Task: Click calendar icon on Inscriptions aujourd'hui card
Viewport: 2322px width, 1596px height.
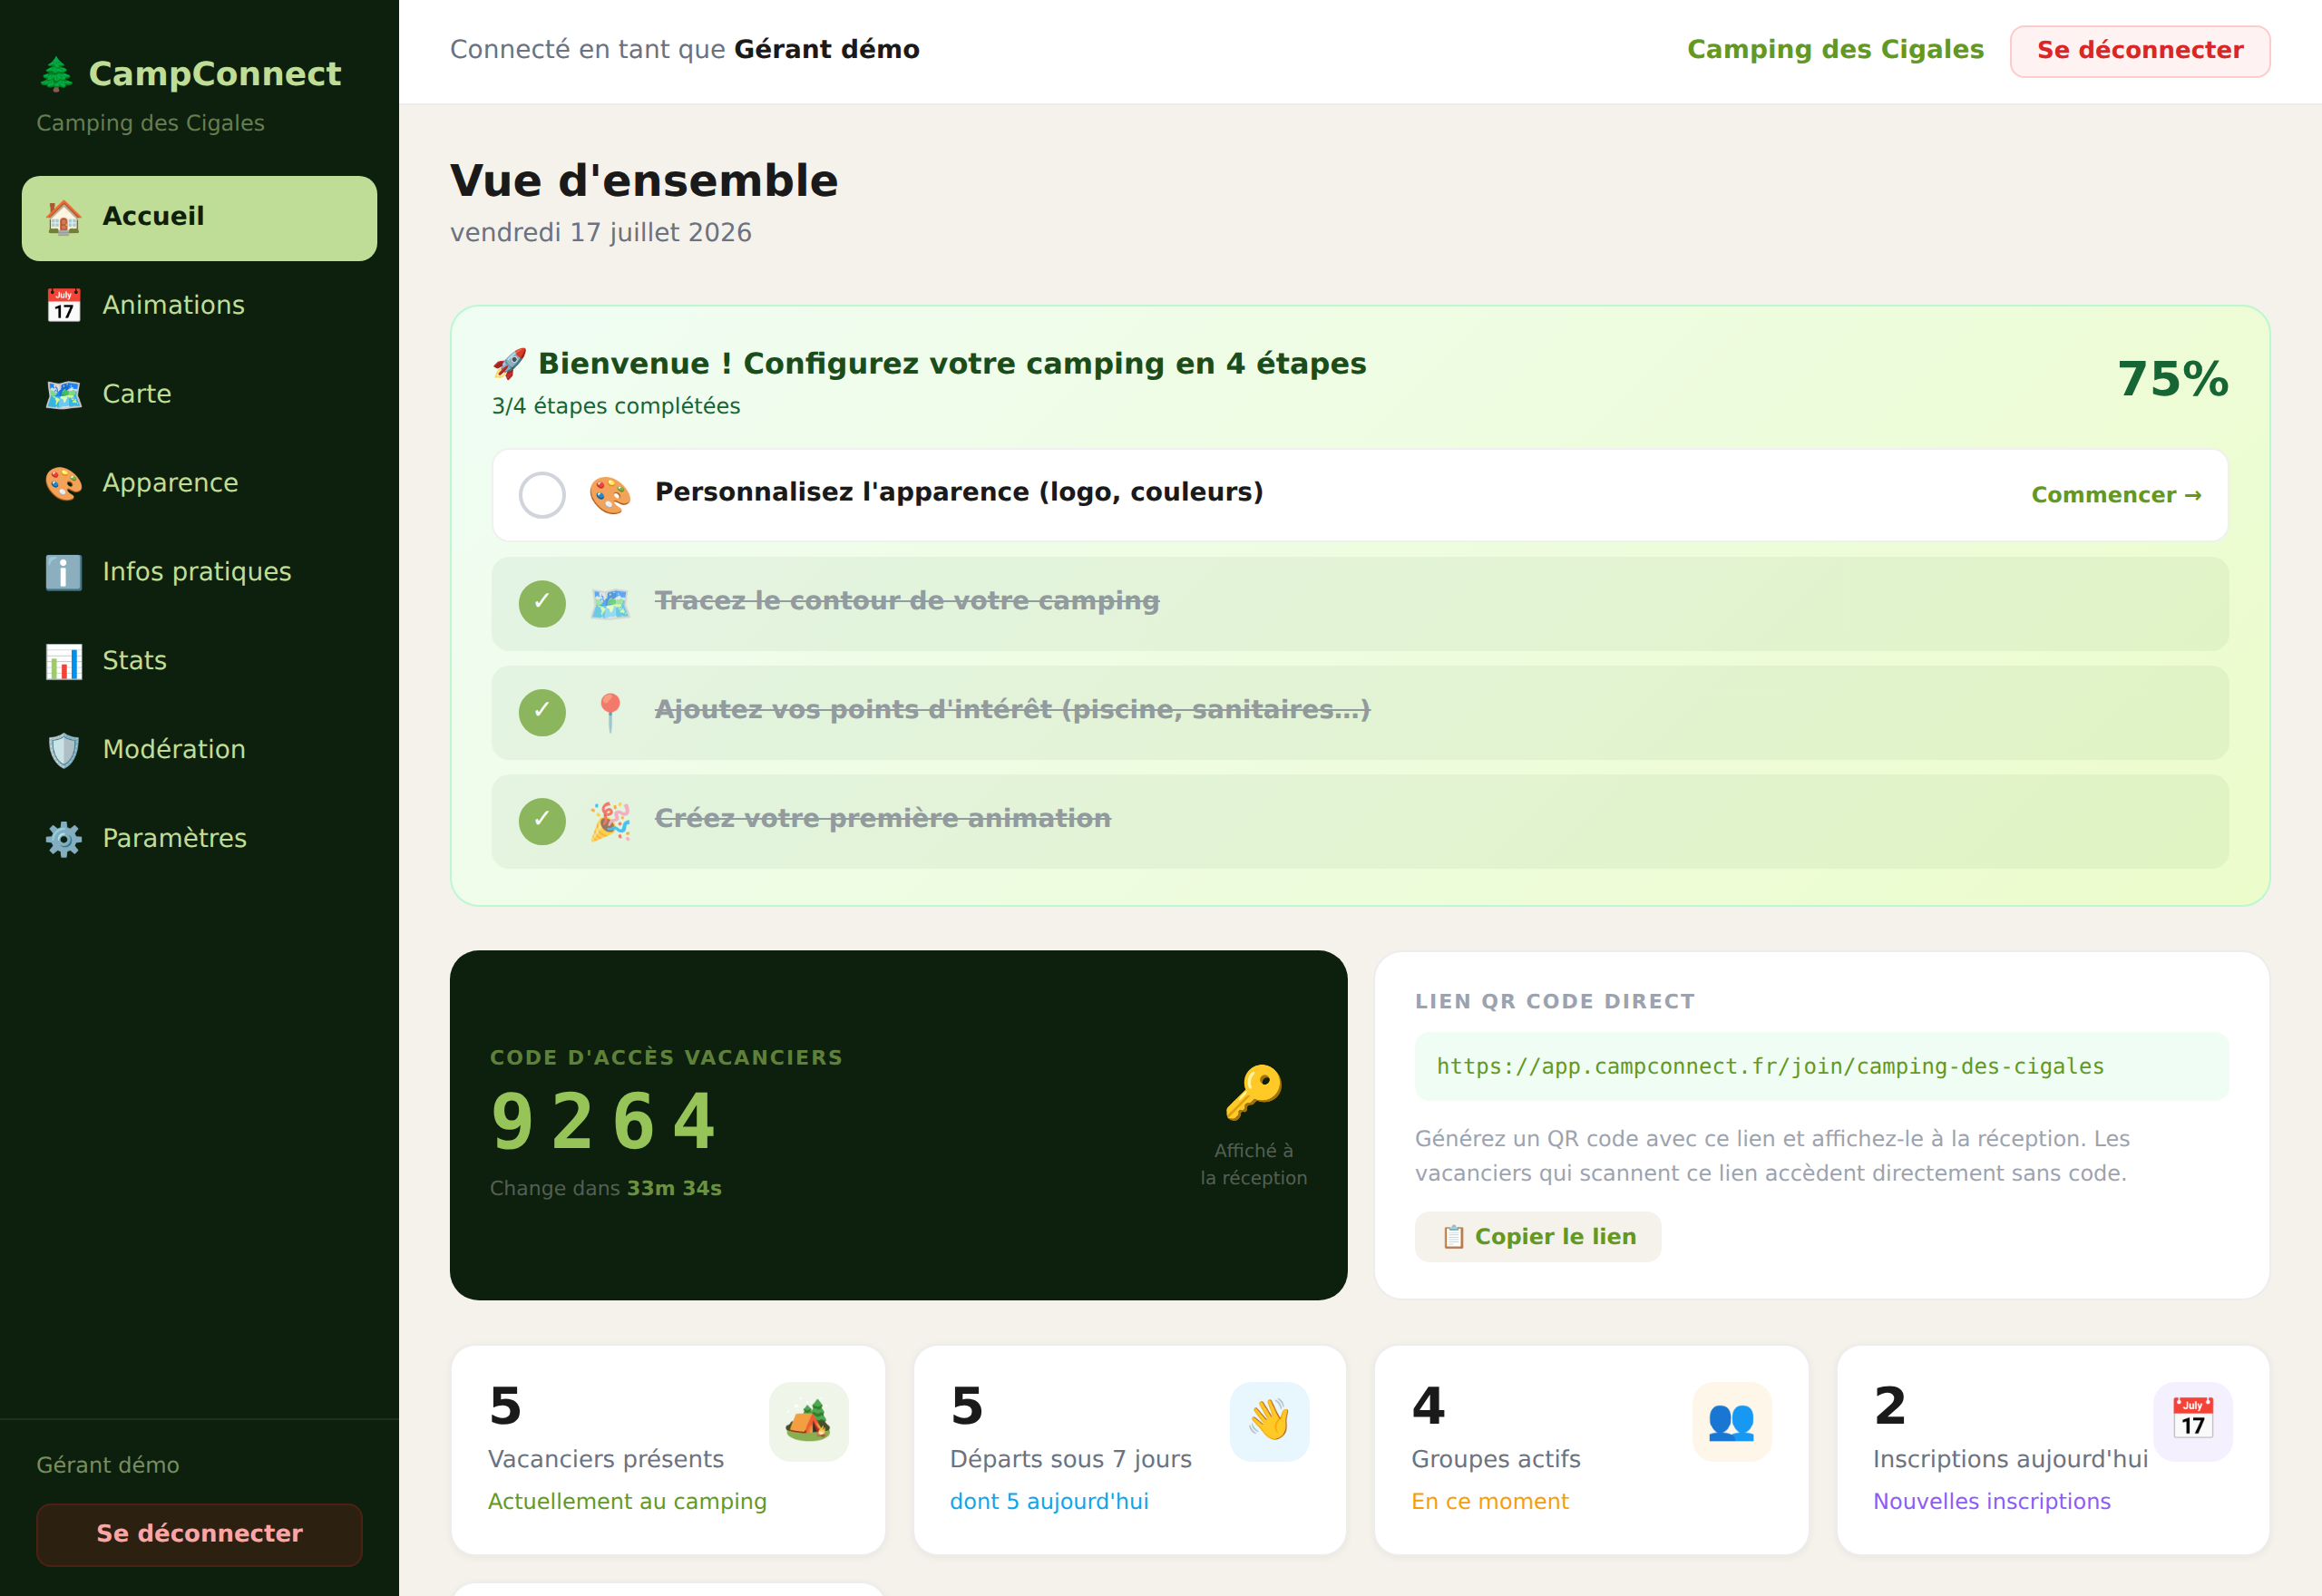Action: tap(2193, 1421)
